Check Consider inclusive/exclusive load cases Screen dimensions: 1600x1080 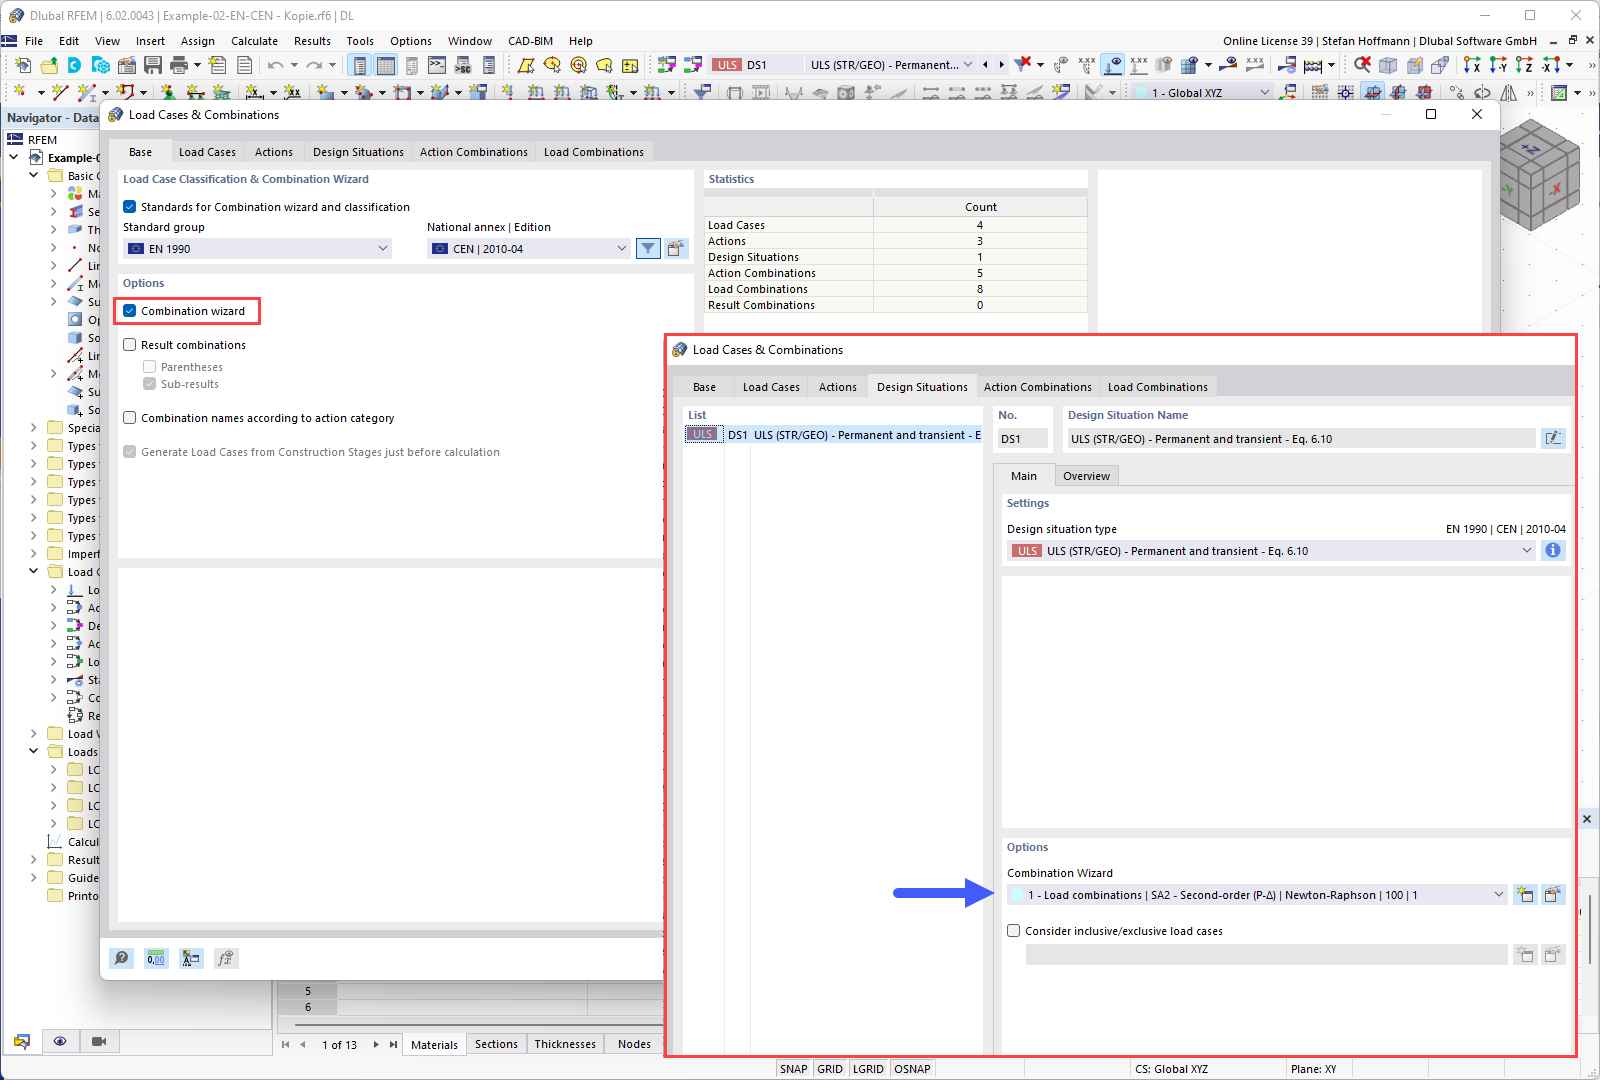1013,930
